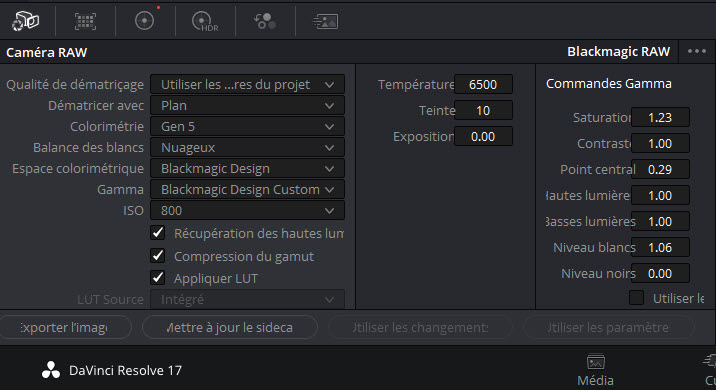Uncheck the Appliquer LUT checkbox

[158, 278]
